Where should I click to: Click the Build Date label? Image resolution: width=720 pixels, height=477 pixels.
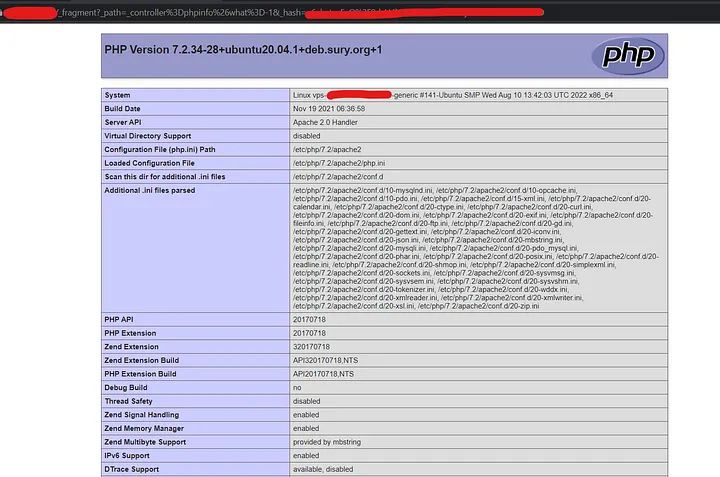(x=122, y=109)
